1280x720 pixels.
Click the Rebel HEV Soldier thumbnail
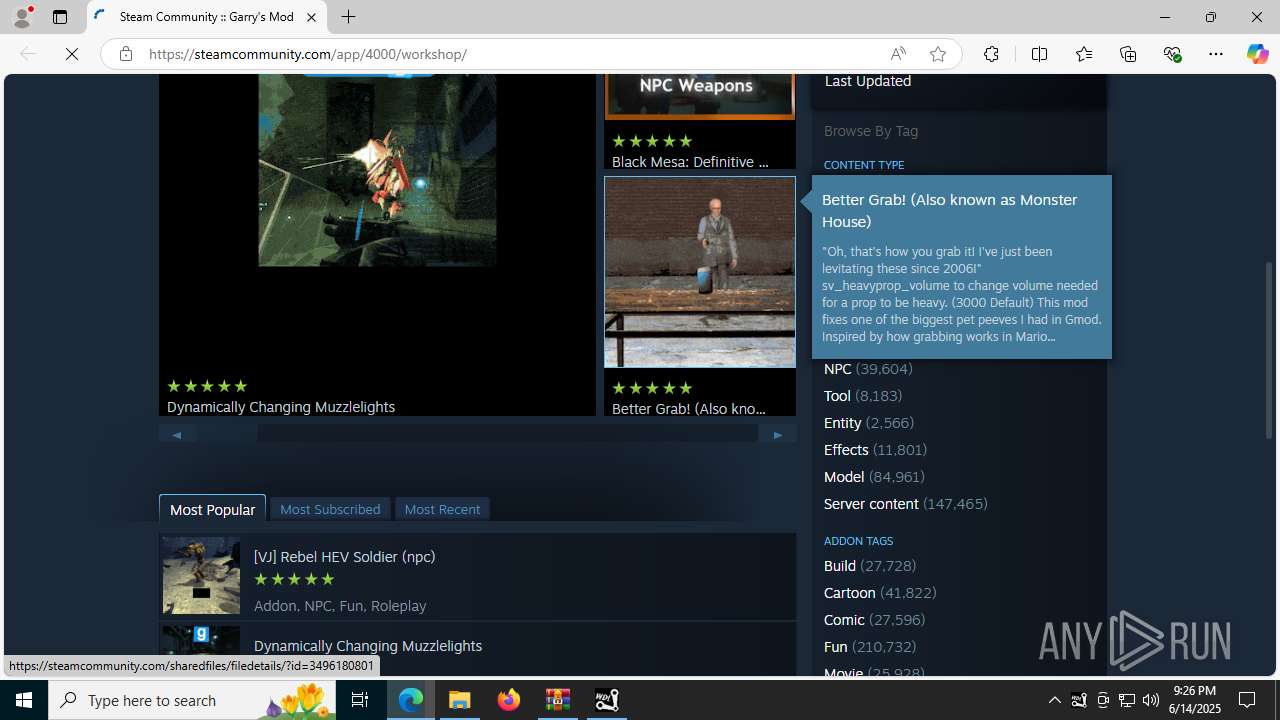201,575
